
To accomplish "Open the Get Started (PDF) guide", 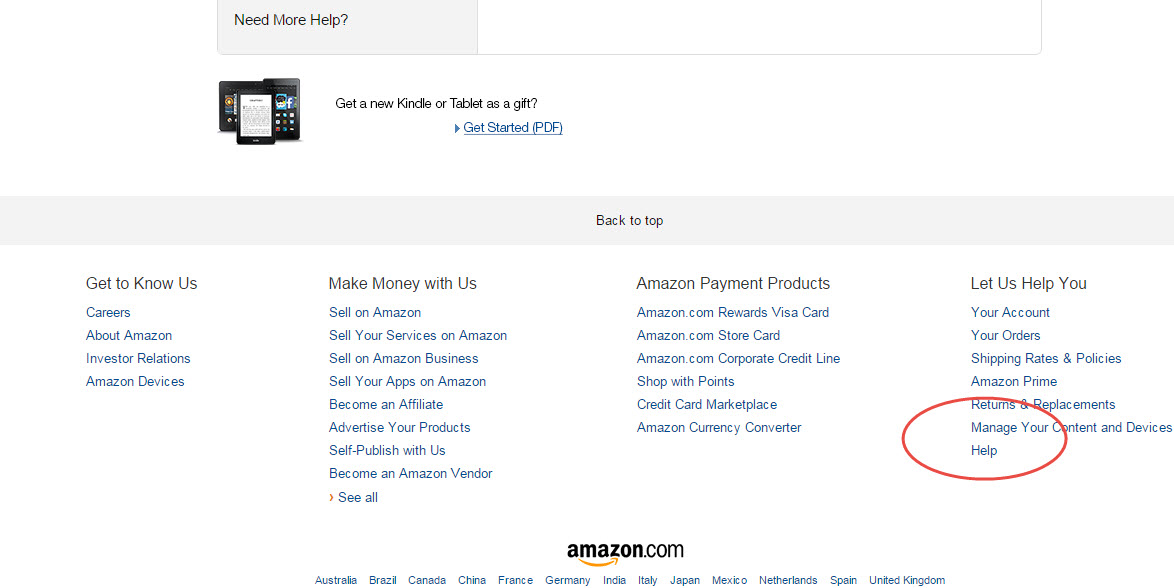I will 512,127.
